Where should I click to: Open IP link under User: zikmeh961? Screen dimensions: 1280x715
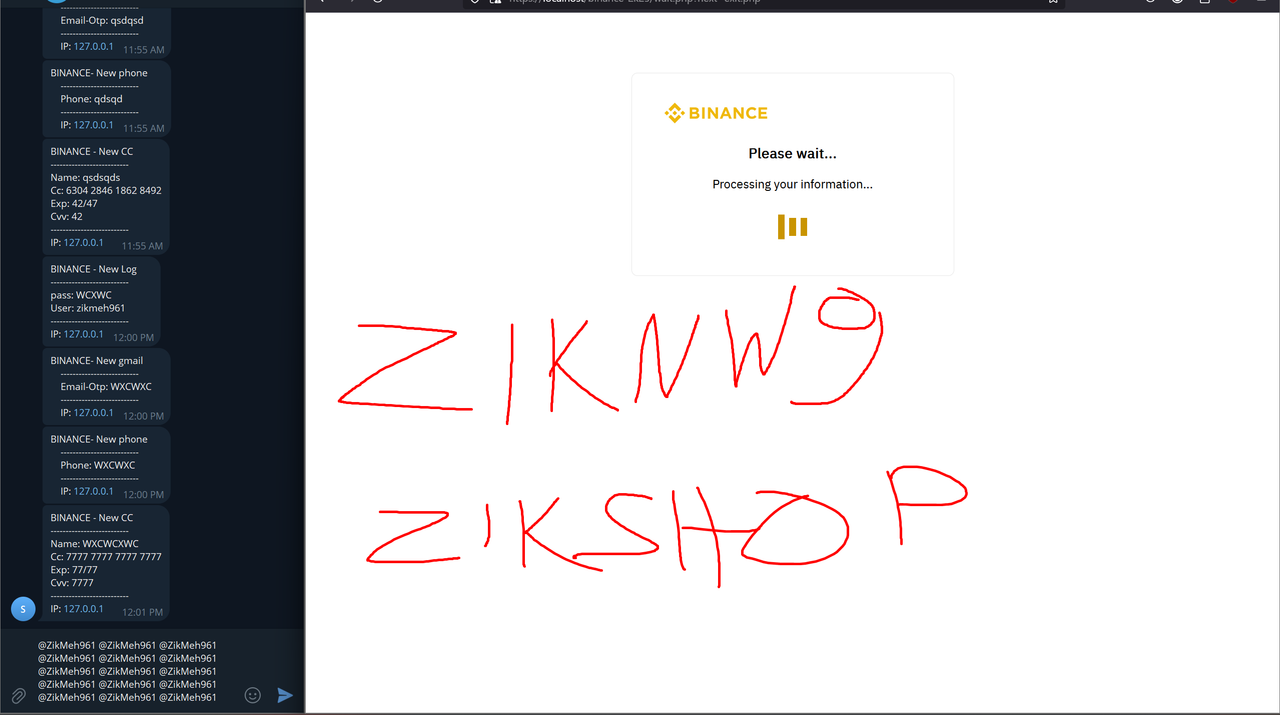(x=84, y=334)
